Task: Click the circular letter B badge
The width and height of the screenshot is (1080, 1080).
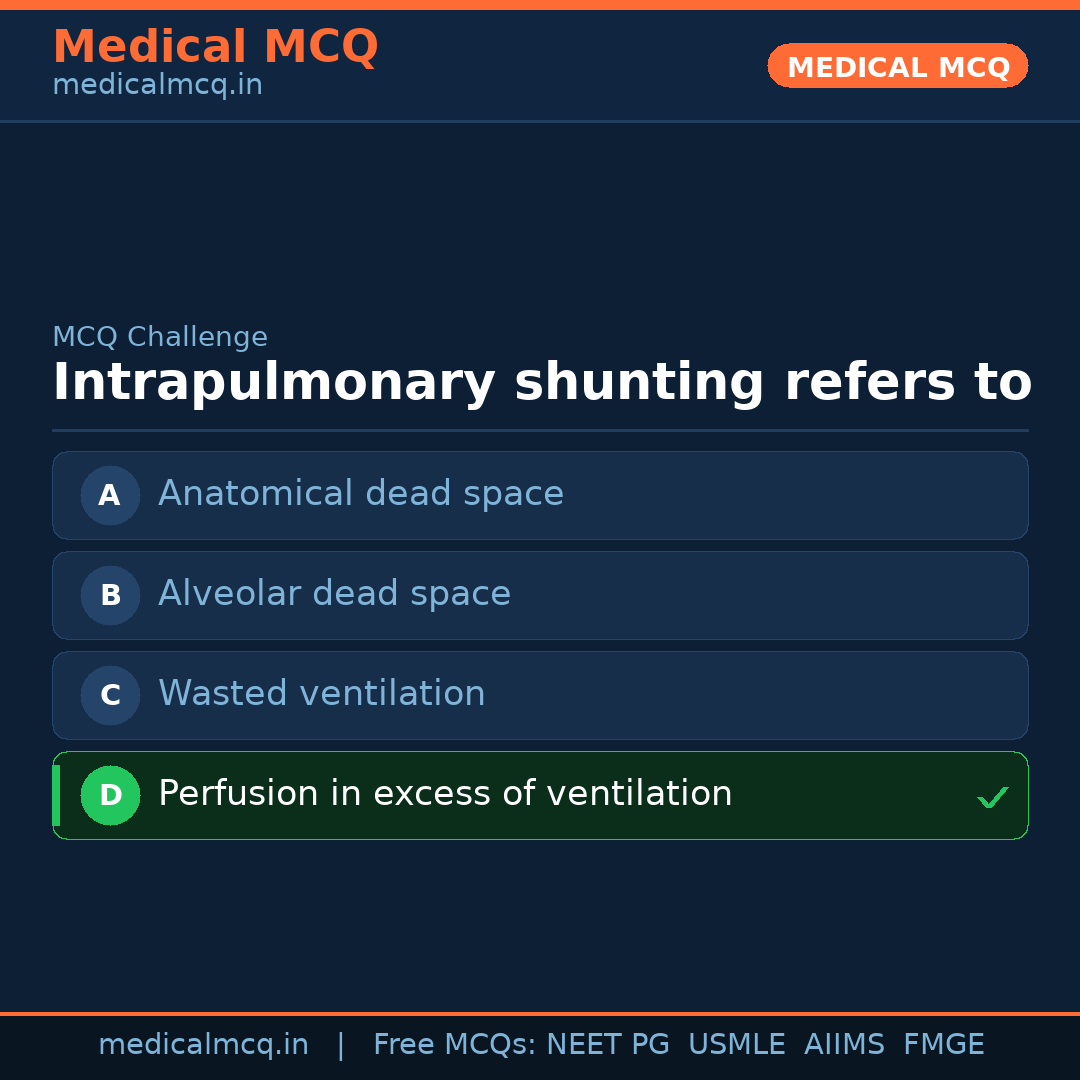Action: click(110, 595)
